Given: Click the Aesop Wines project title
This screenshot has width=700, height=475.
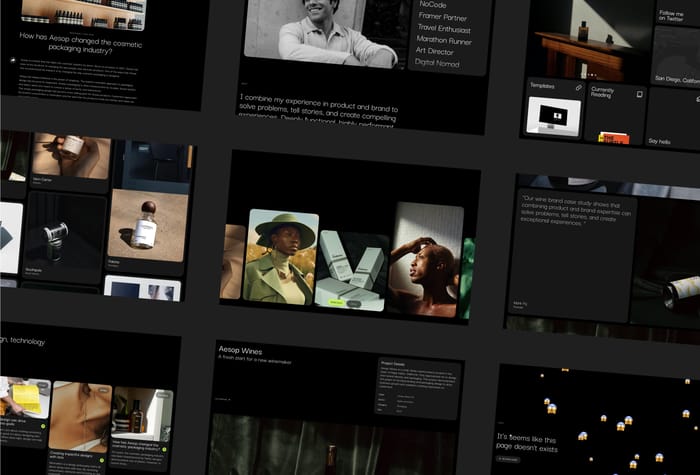Looking at the screenshot, I should pos(240,350).
